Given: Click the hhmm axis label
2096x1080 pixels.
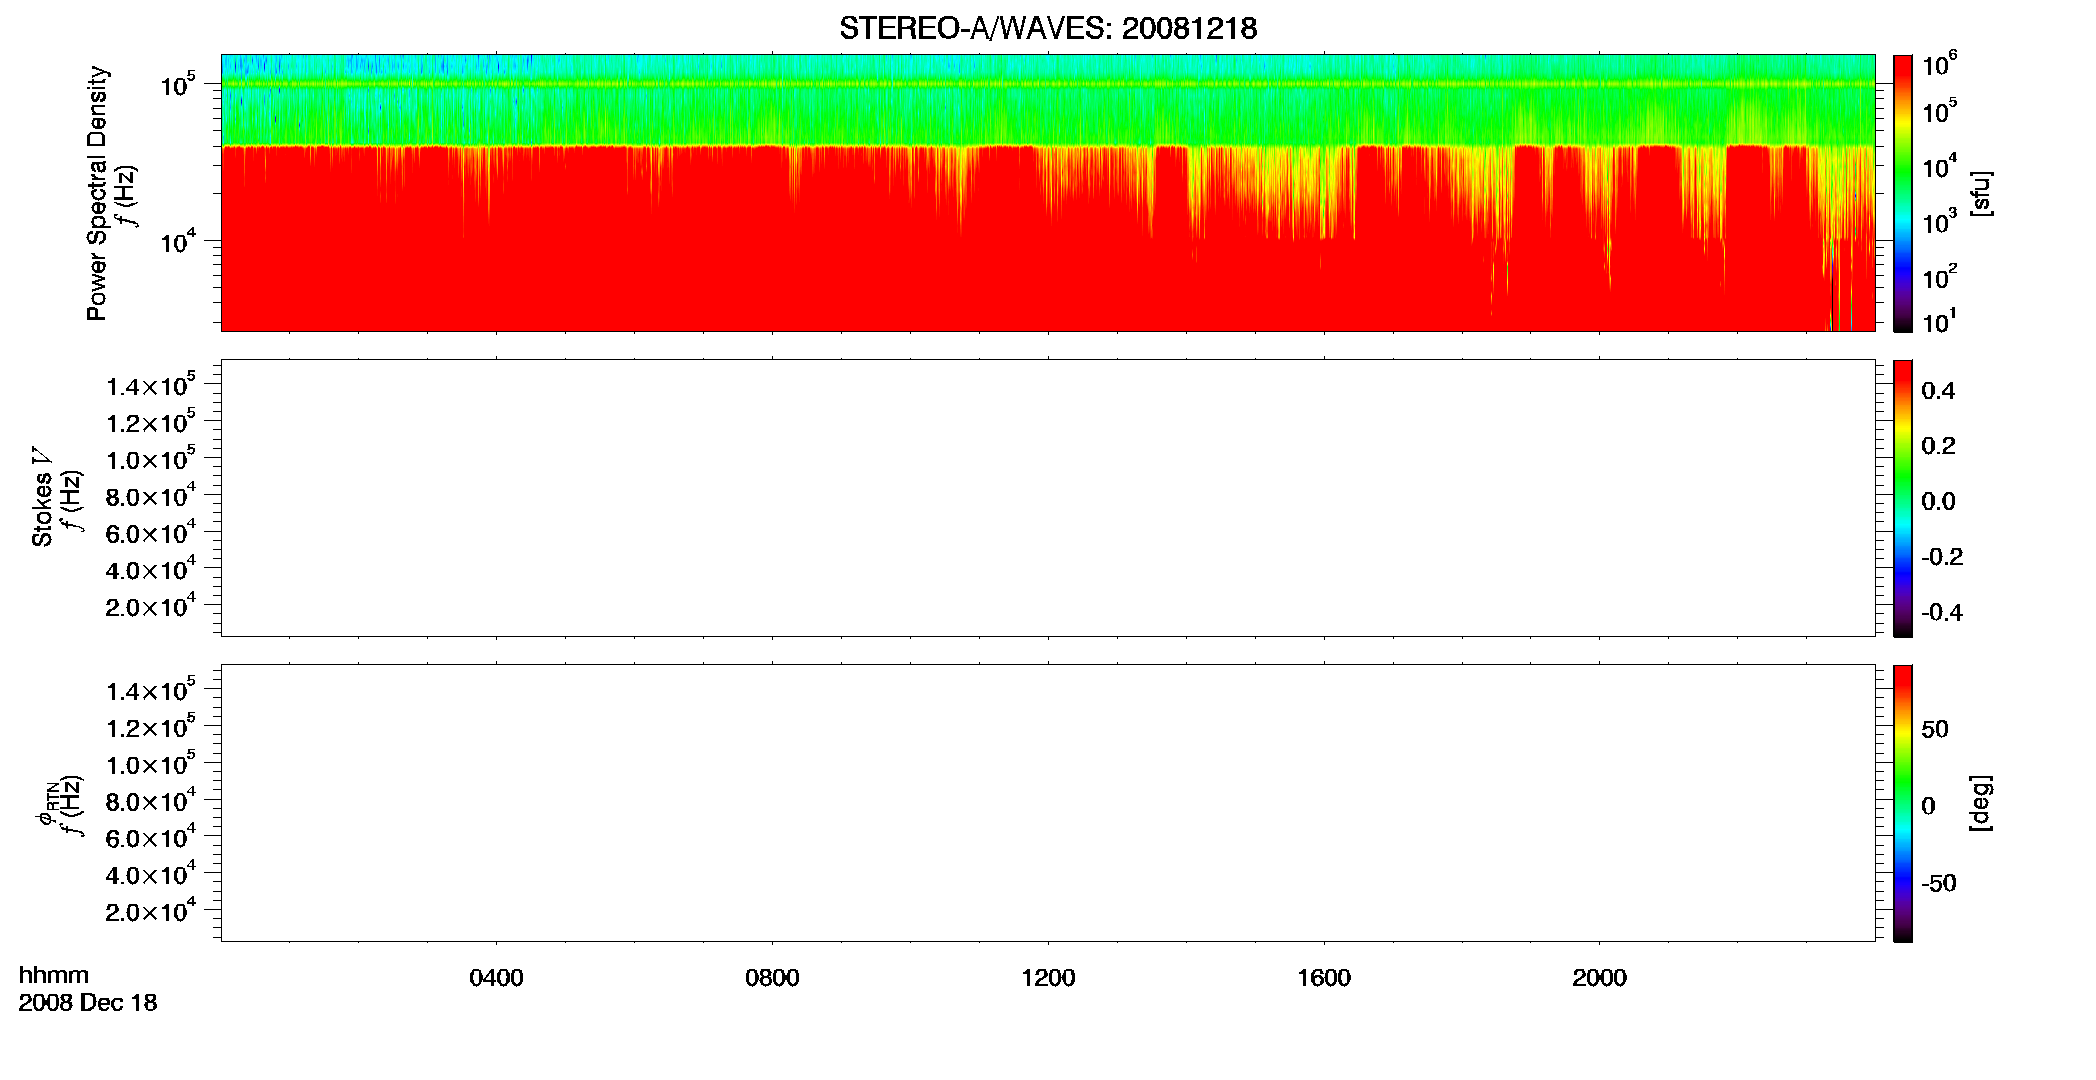Looking at the screenshot, I should 54,975.
